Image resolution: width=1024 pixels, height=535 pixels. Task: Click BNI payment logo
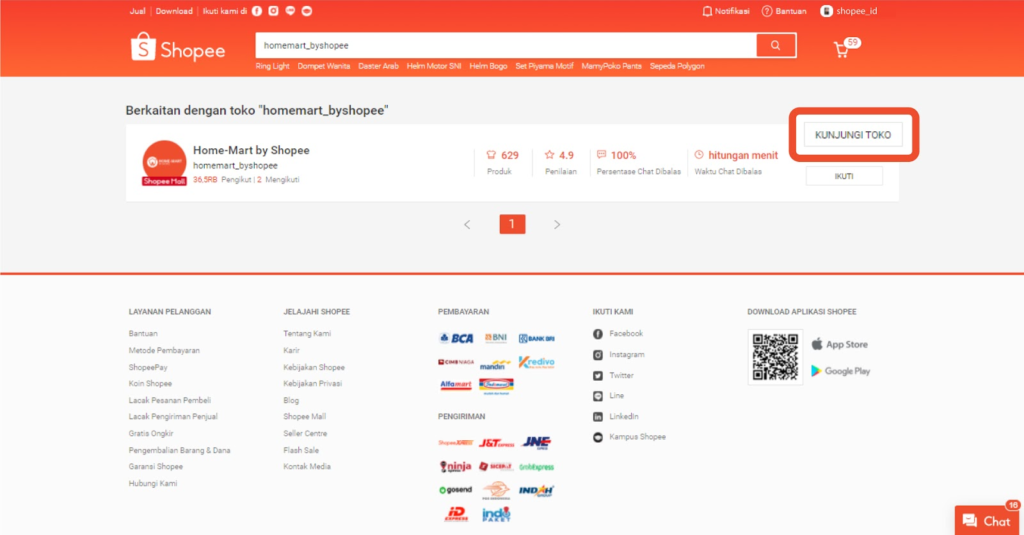click(x=496, y=338)
